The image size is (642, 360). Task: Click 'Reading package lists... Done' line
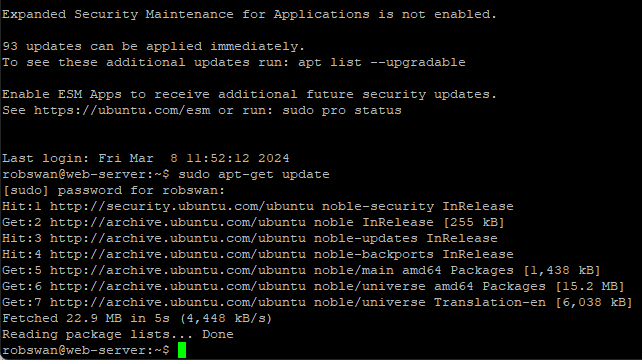tap(118, 334)
